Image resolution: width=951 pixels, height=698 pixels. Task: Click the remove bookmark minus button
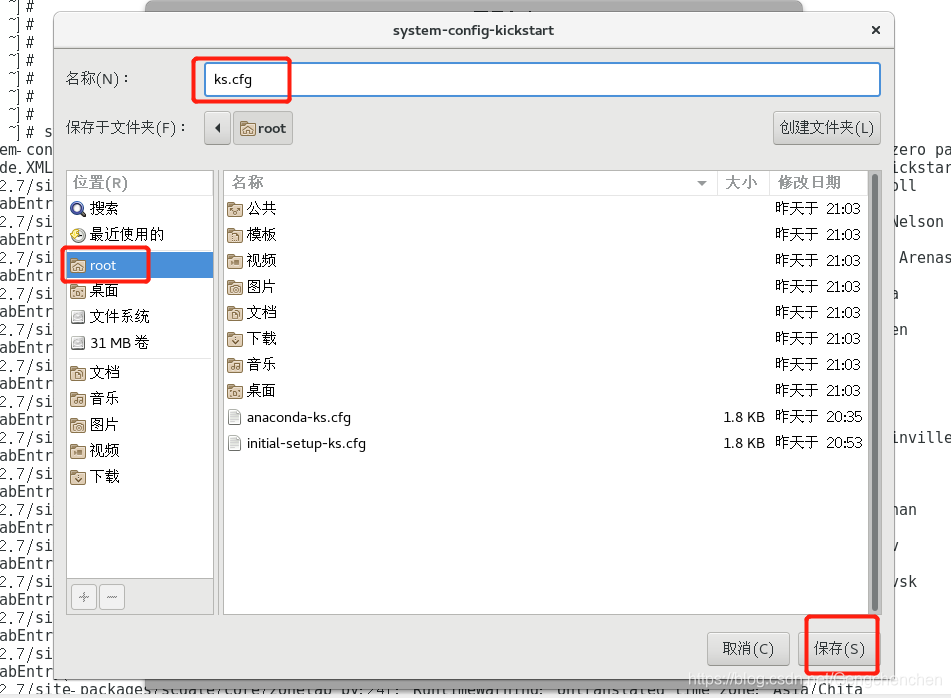click(x=112, y=597)
